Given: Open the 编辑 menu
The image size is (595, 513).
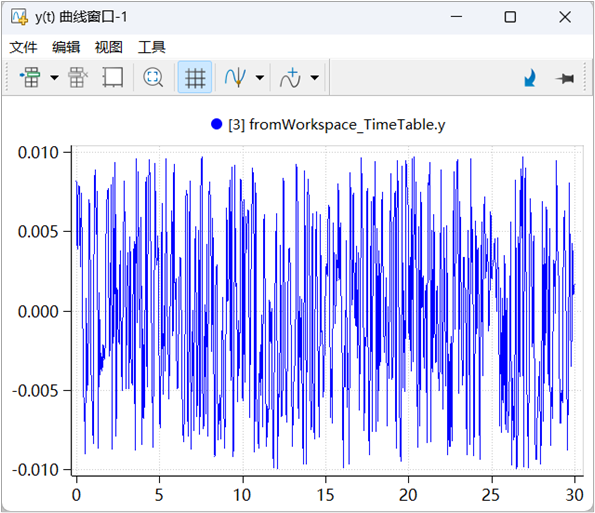Looking at the screenshot, I should coord(66,47).
